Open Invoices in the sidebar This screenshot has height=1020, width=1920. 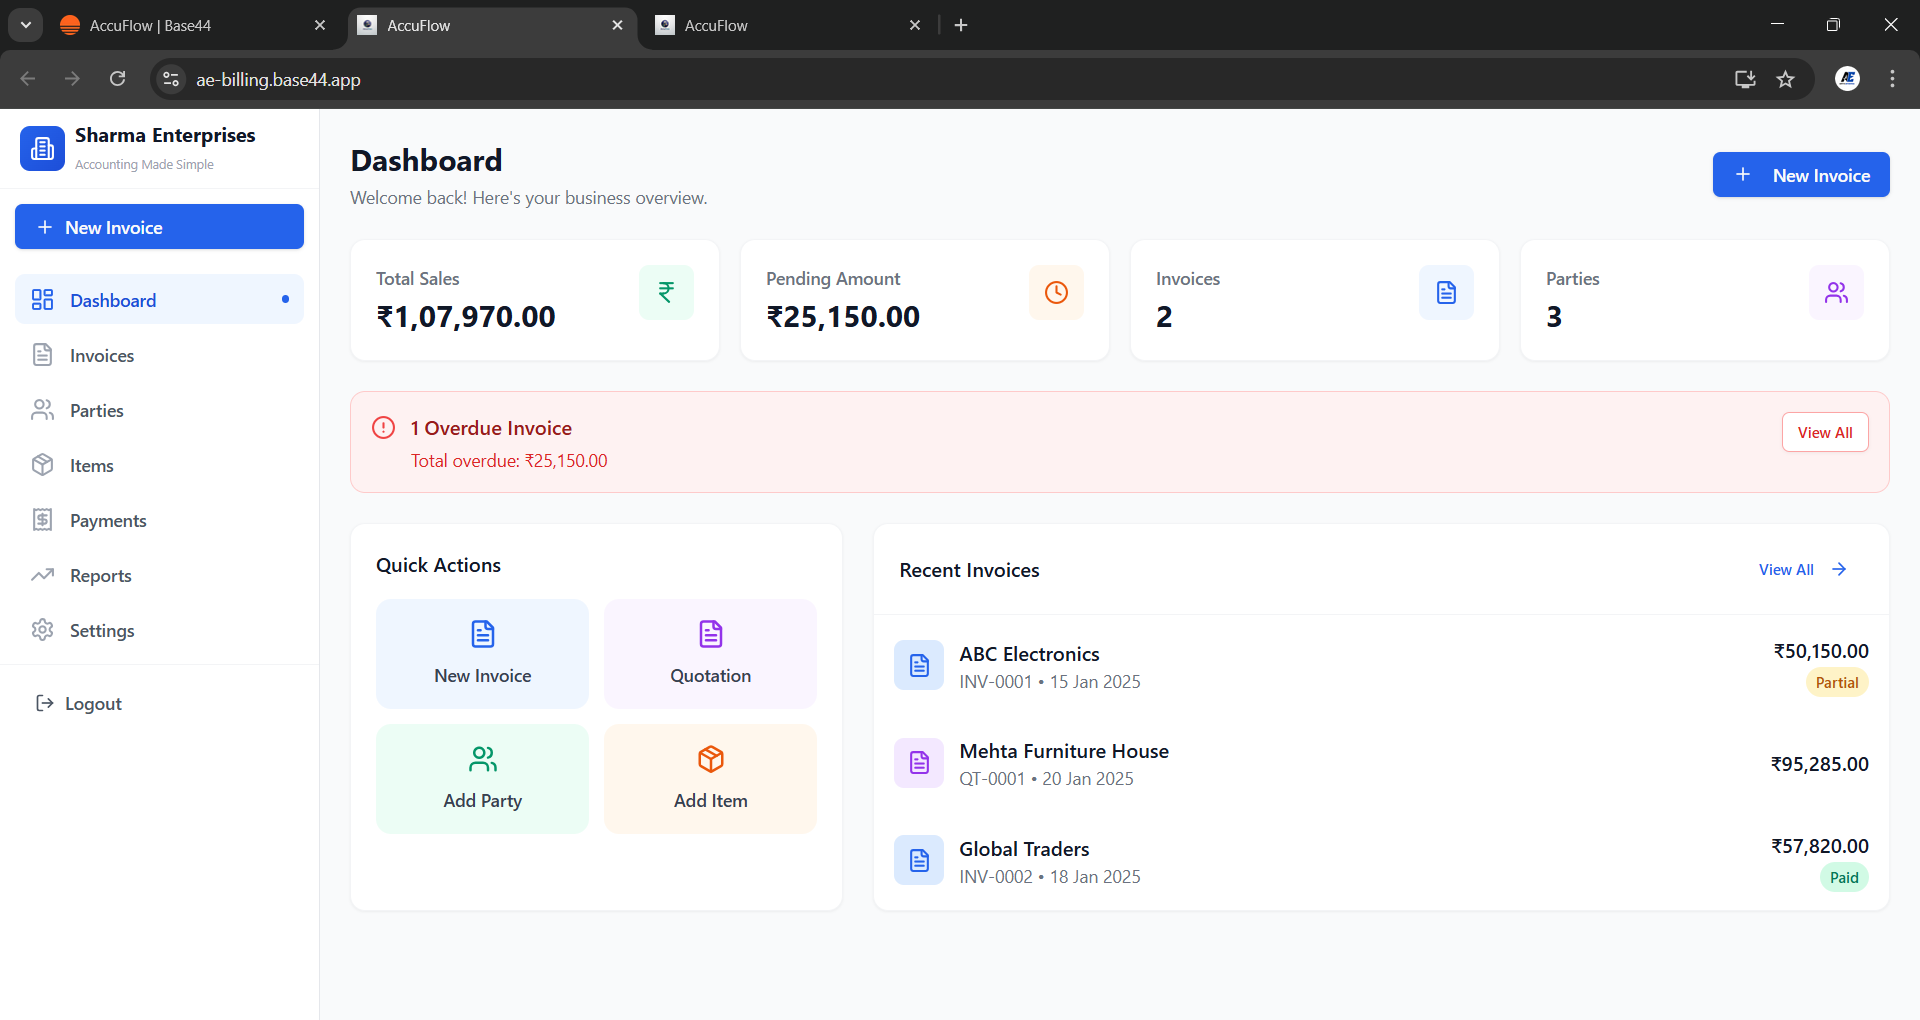click(x=159, y=355)
